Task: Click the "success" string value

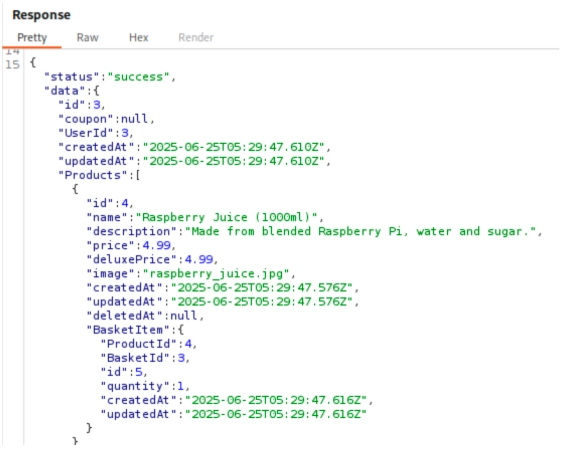Action: coord(138,77)
